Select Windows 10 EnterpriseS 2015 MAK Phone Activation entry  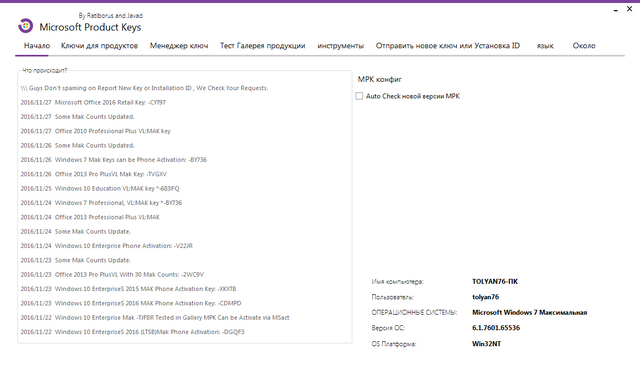(x=129, y=288)
